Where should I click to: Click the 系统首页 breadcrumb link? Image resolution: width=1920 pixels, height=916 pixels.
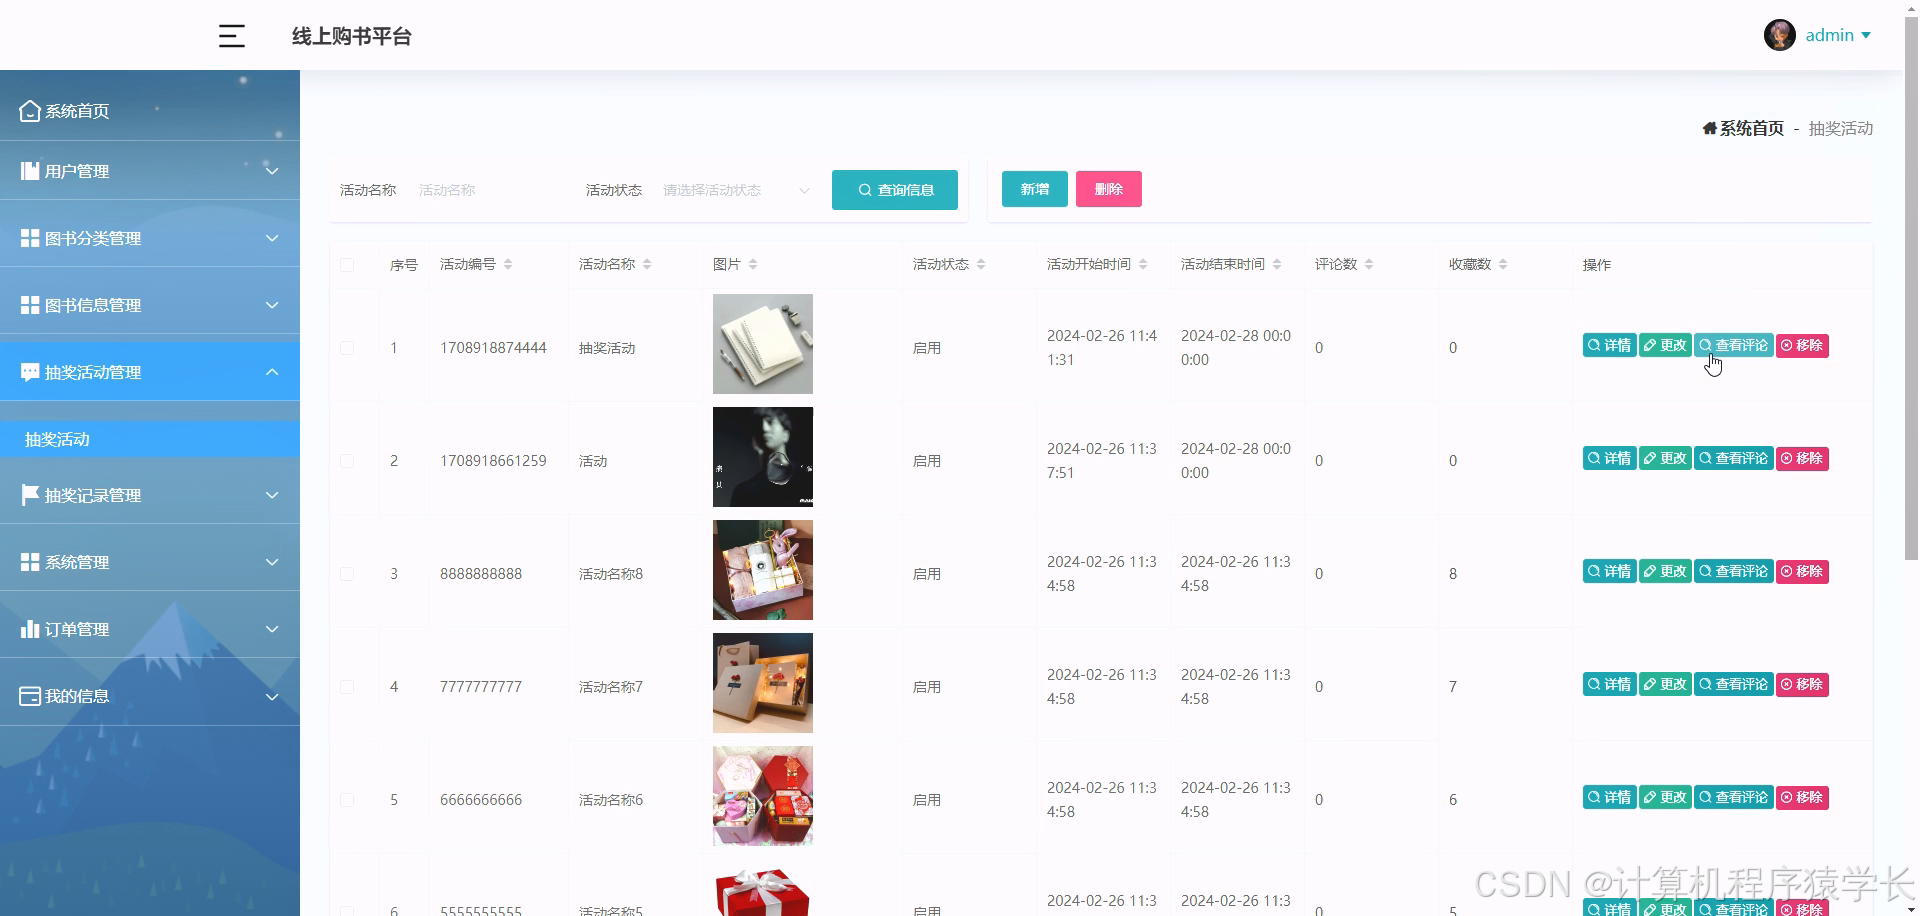pos(1751,128)
